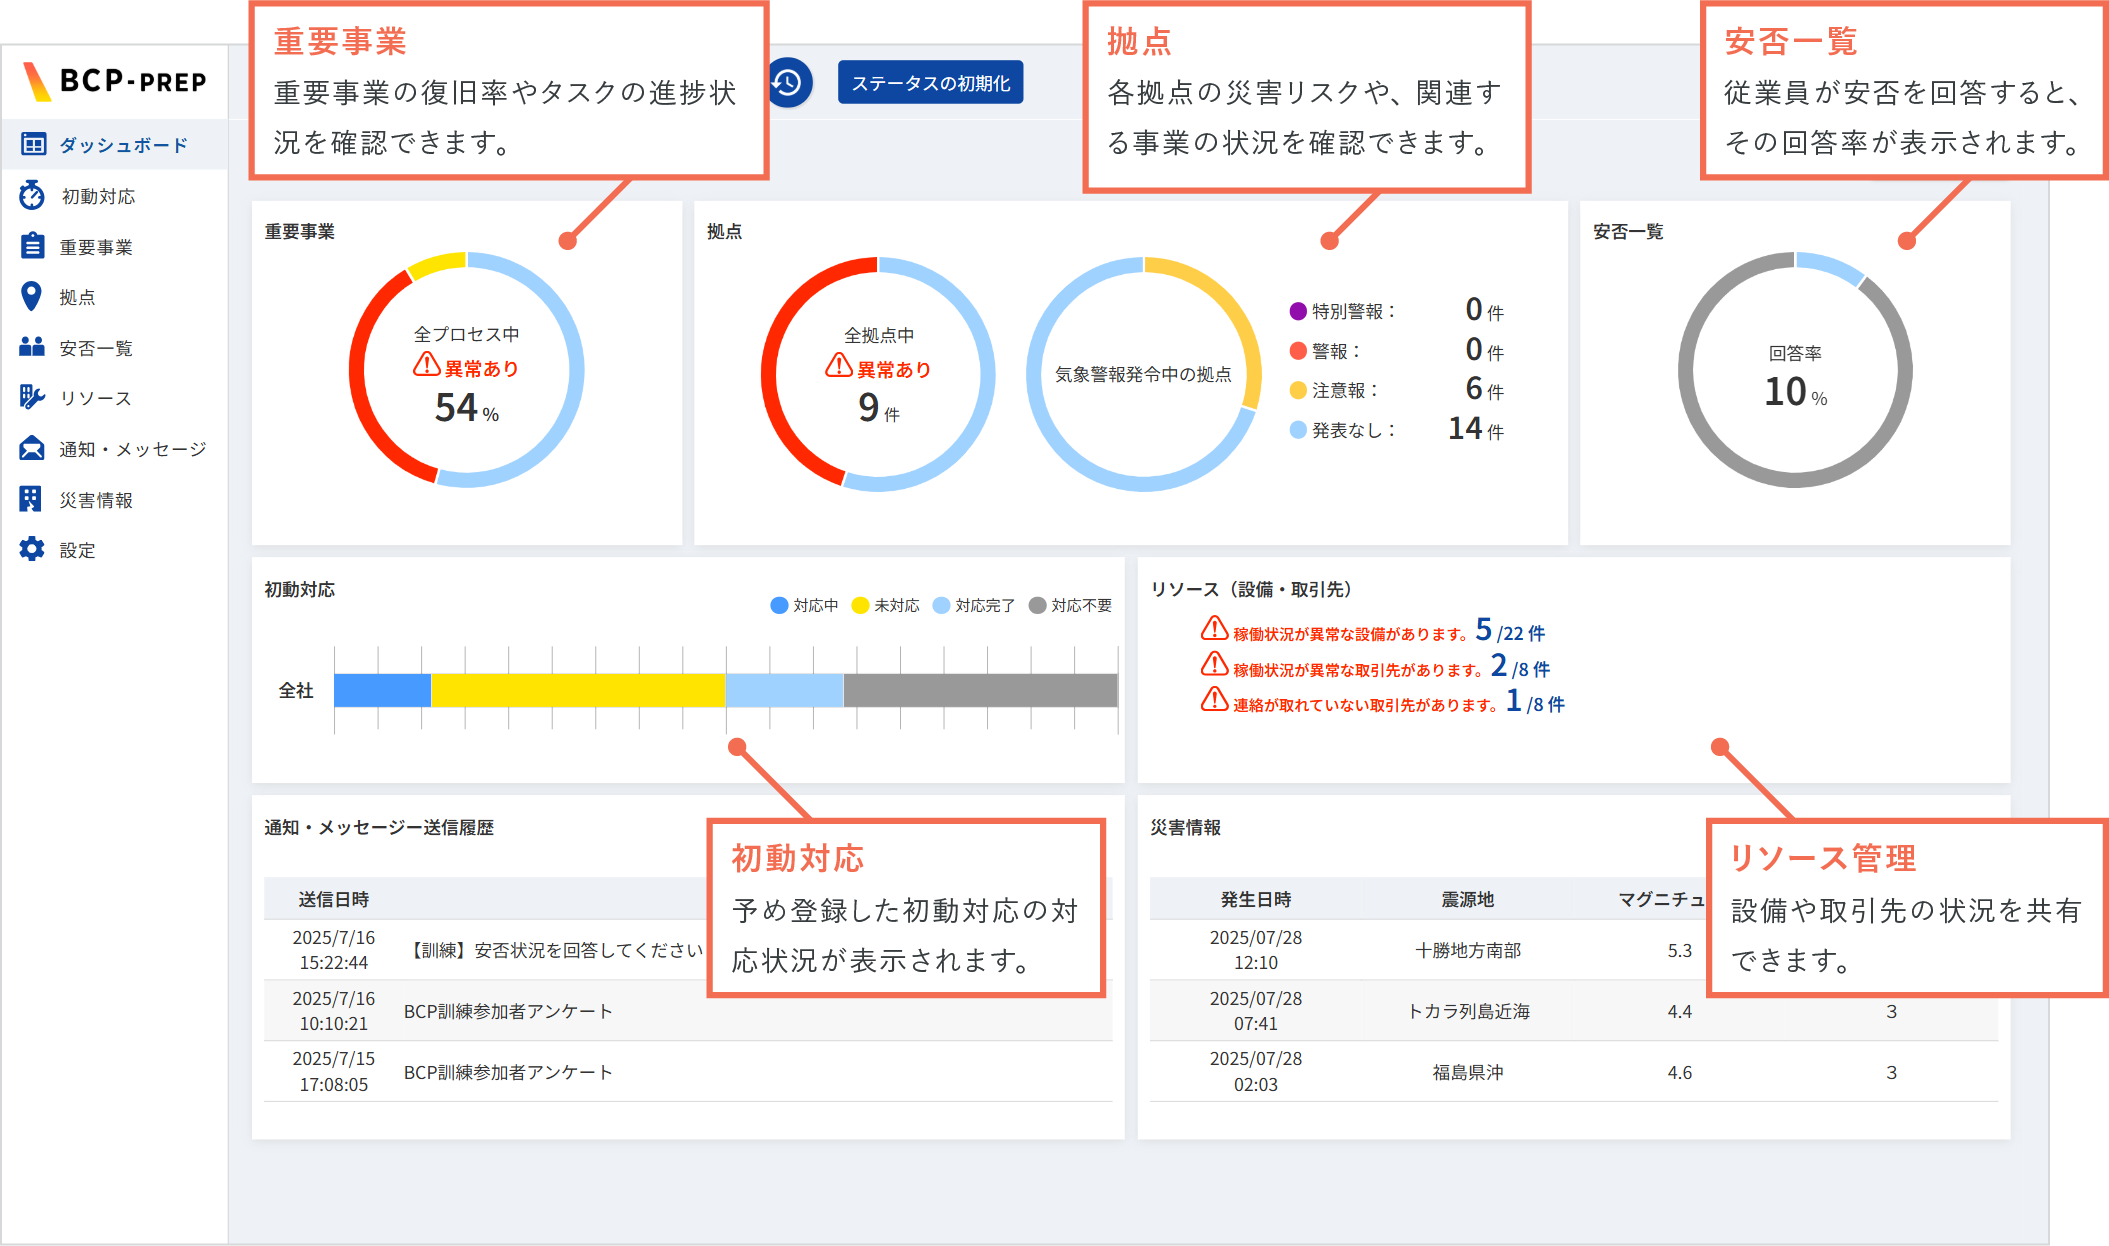The image size is (2109, 1246).
Task: Click the リソース tools icon
Action: pyautogui.click(x=32, y=398)
